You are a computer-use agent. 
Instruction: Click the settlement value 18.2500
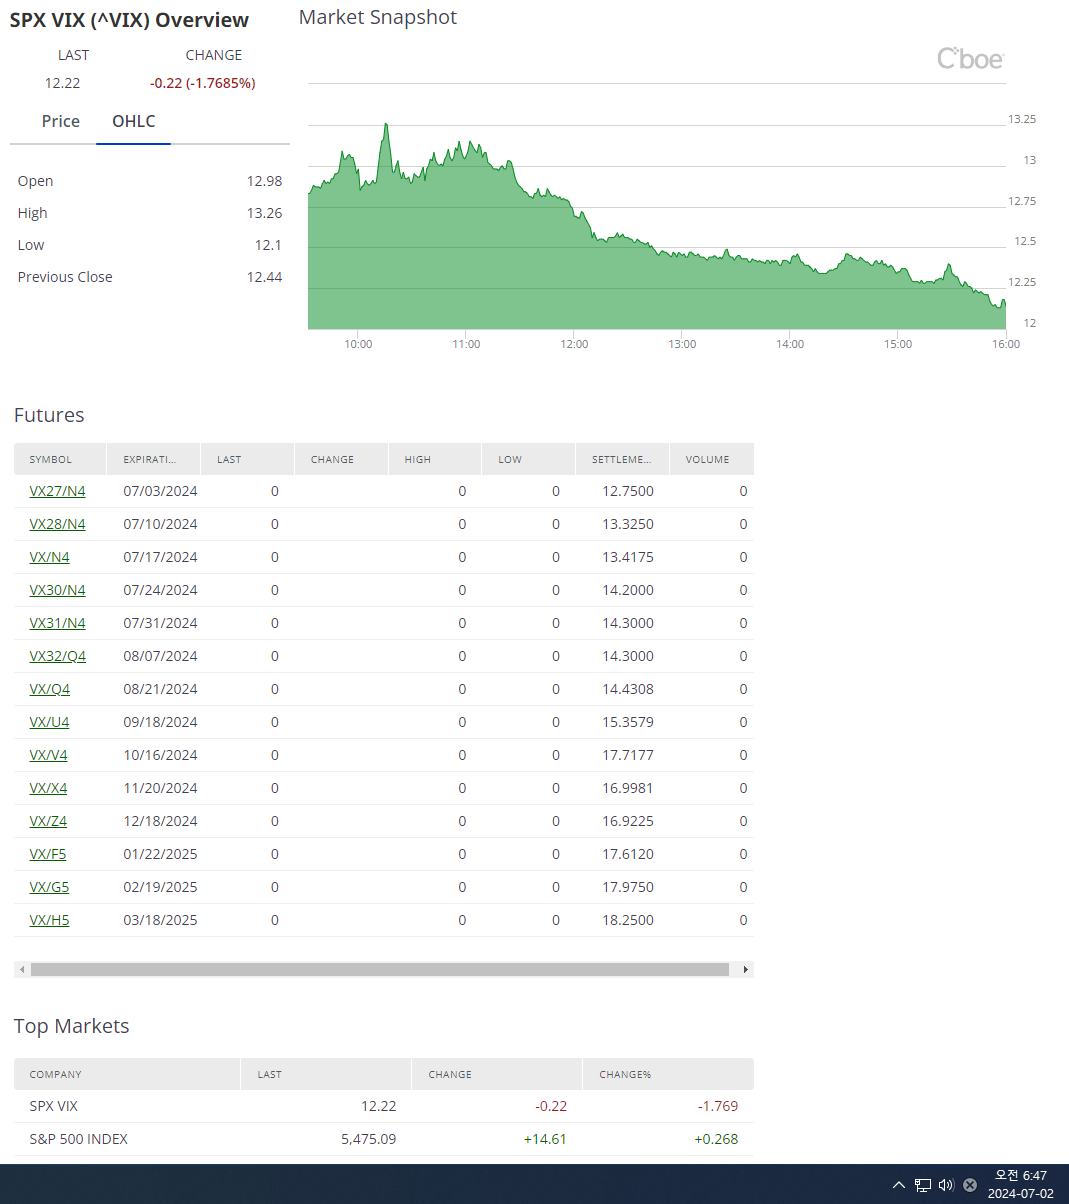tap(628, 920)
